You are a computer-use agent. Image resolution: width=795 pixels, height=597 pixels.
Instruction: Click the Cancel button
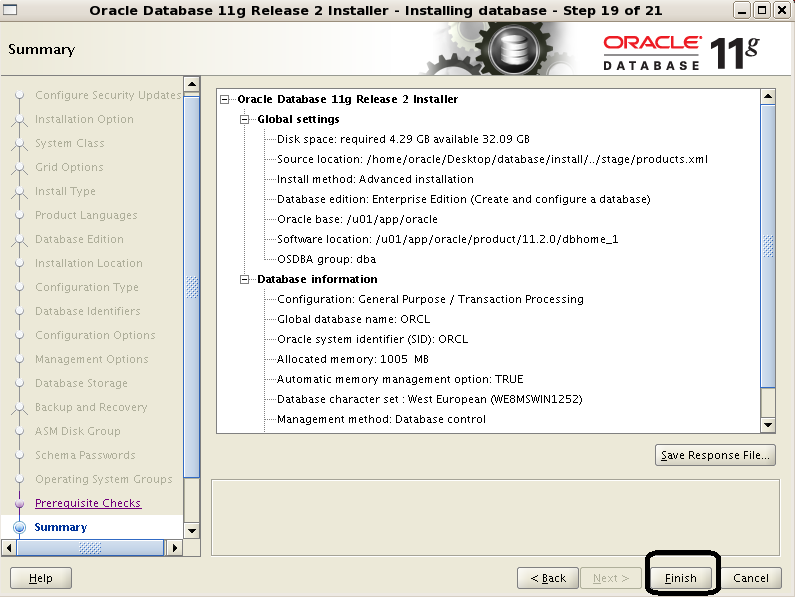pos(750,578)
